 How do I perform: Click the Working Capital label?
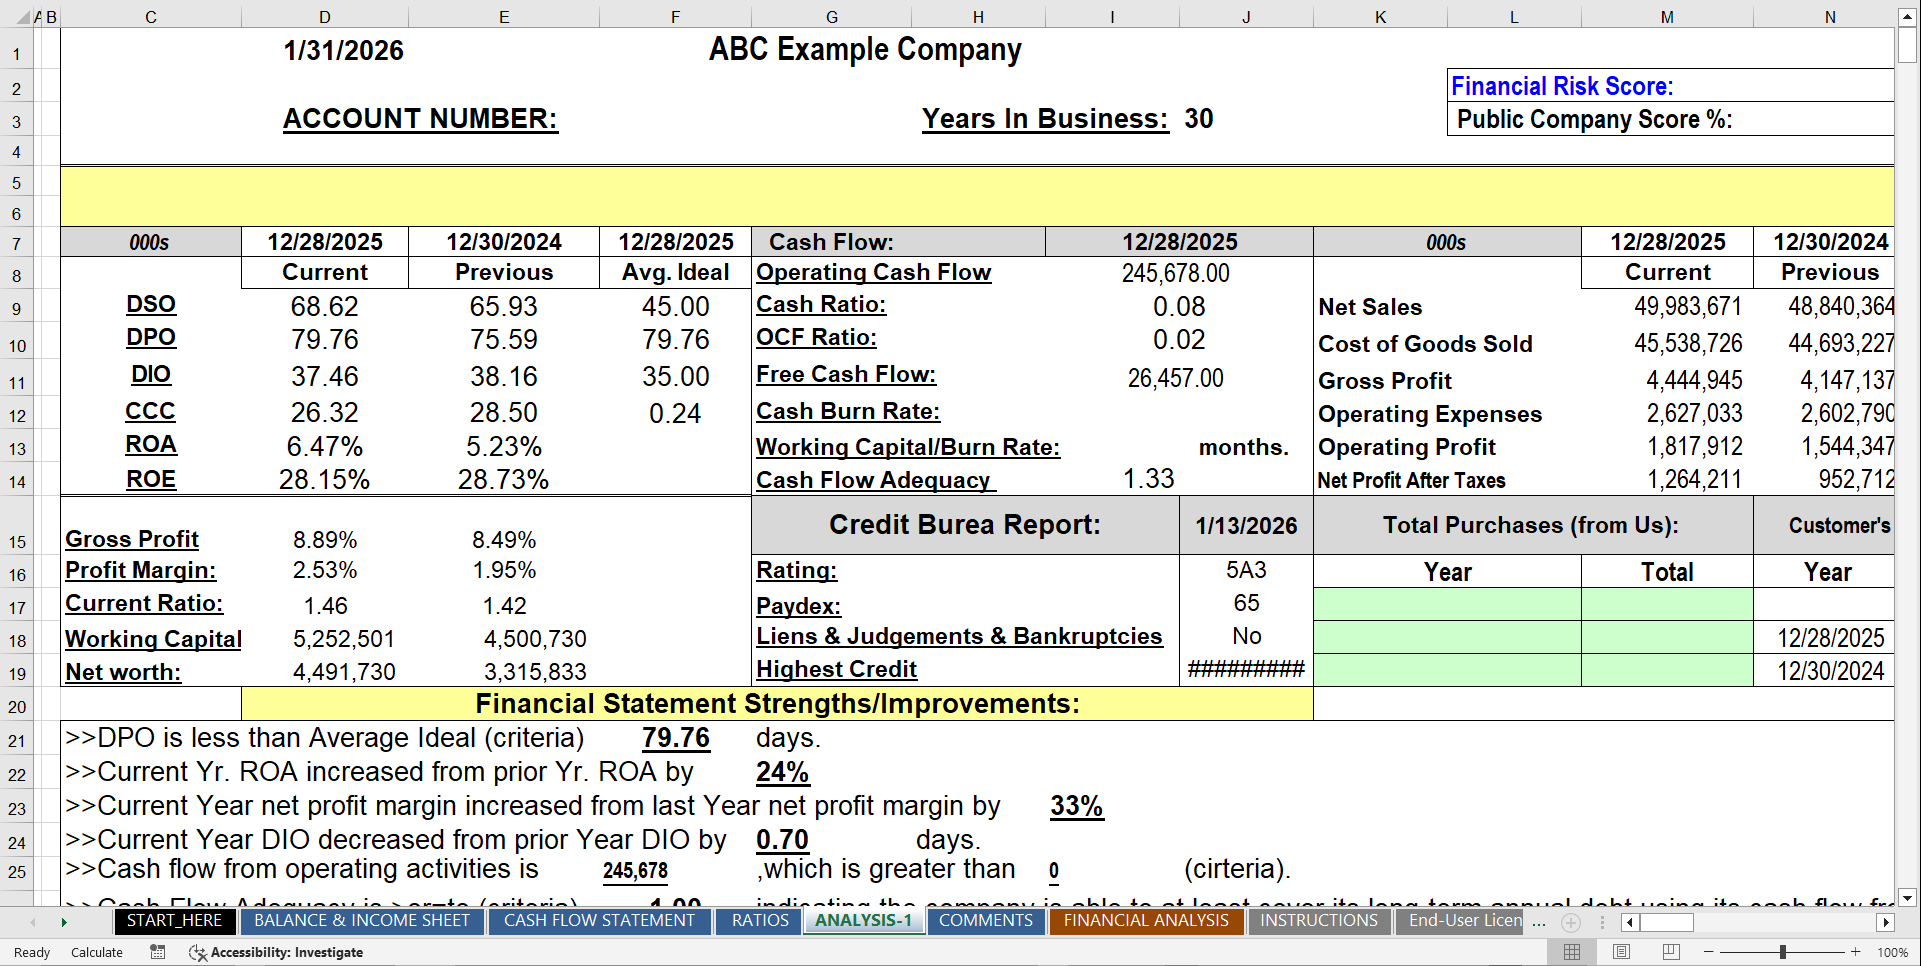tap(153, 639)
